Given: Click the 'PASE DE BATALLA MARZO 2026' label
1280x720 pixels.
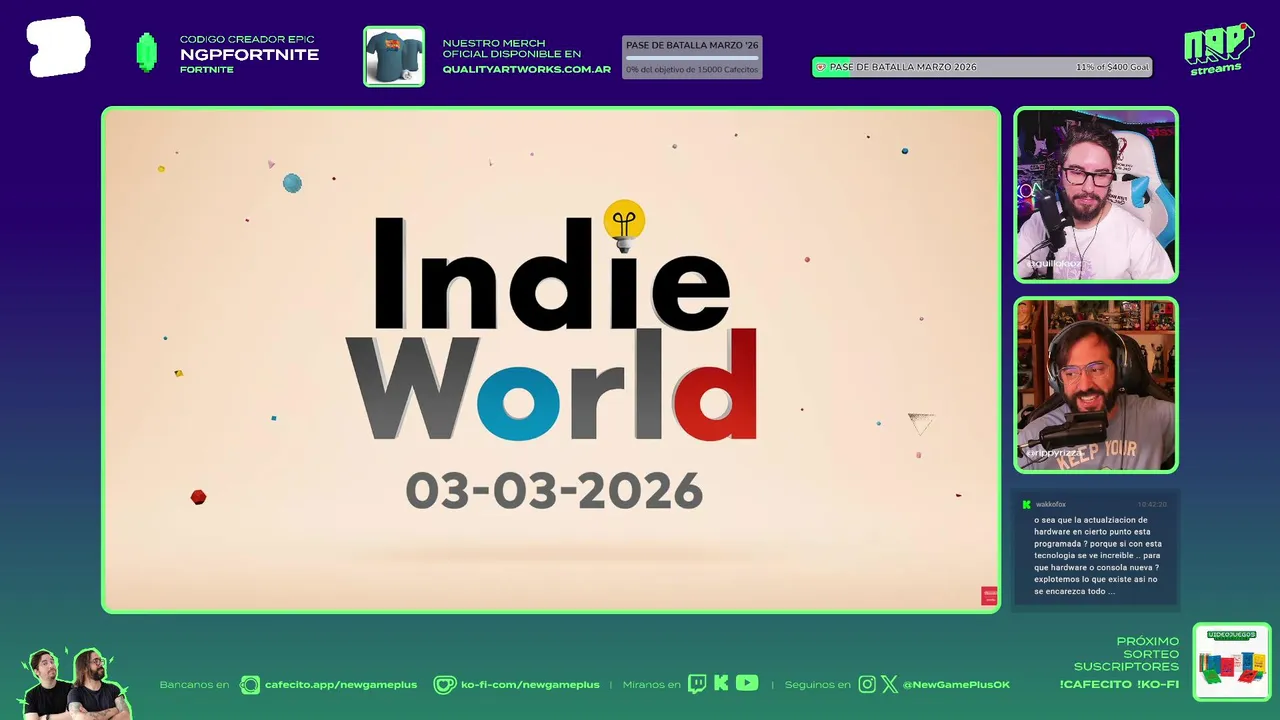Looking at the screenshot, I should 902,67.
